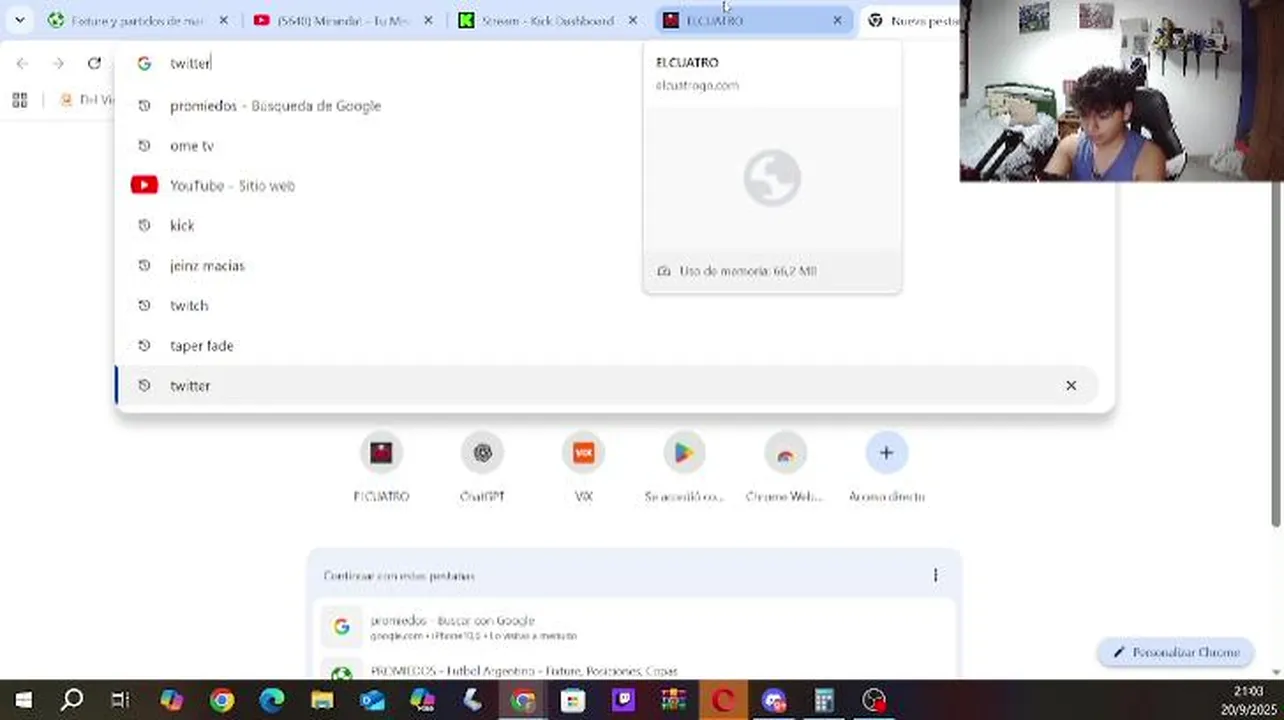Select the 'ome tv' suggestion
The height and width of the screenshot is (720, 1284).
[x=606, y=145]
